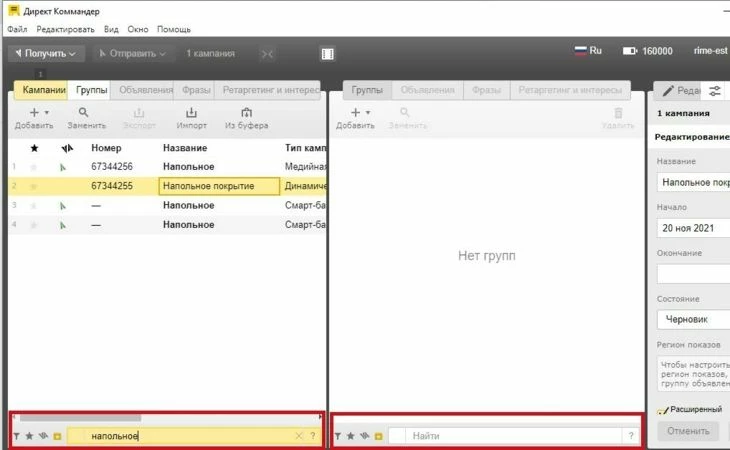This screenshot has width=730, height=450.
Task: Click the collapse panels arrows icon
Action: pyautogui.click(x=267, y=54)
